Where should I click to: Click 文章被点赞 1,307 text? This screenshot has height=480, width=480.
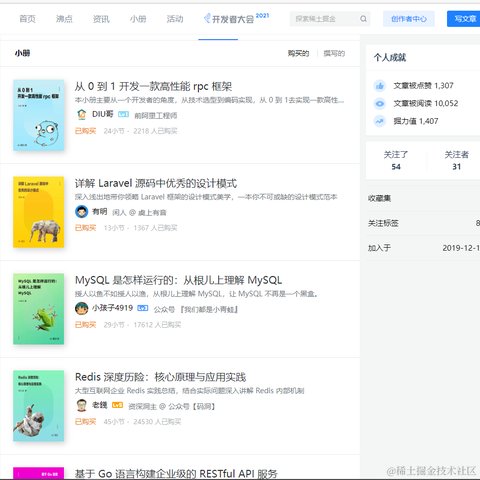pyautogui.click(x=423, y=86)
